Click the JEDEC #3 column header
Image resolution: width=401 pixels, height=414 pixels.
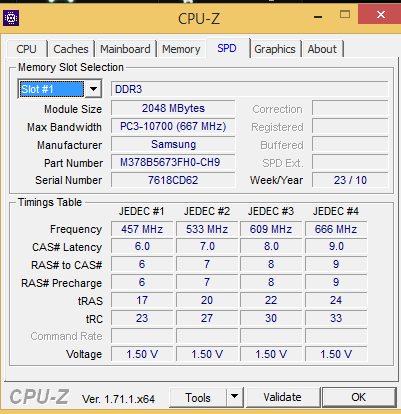coord(271,211)
